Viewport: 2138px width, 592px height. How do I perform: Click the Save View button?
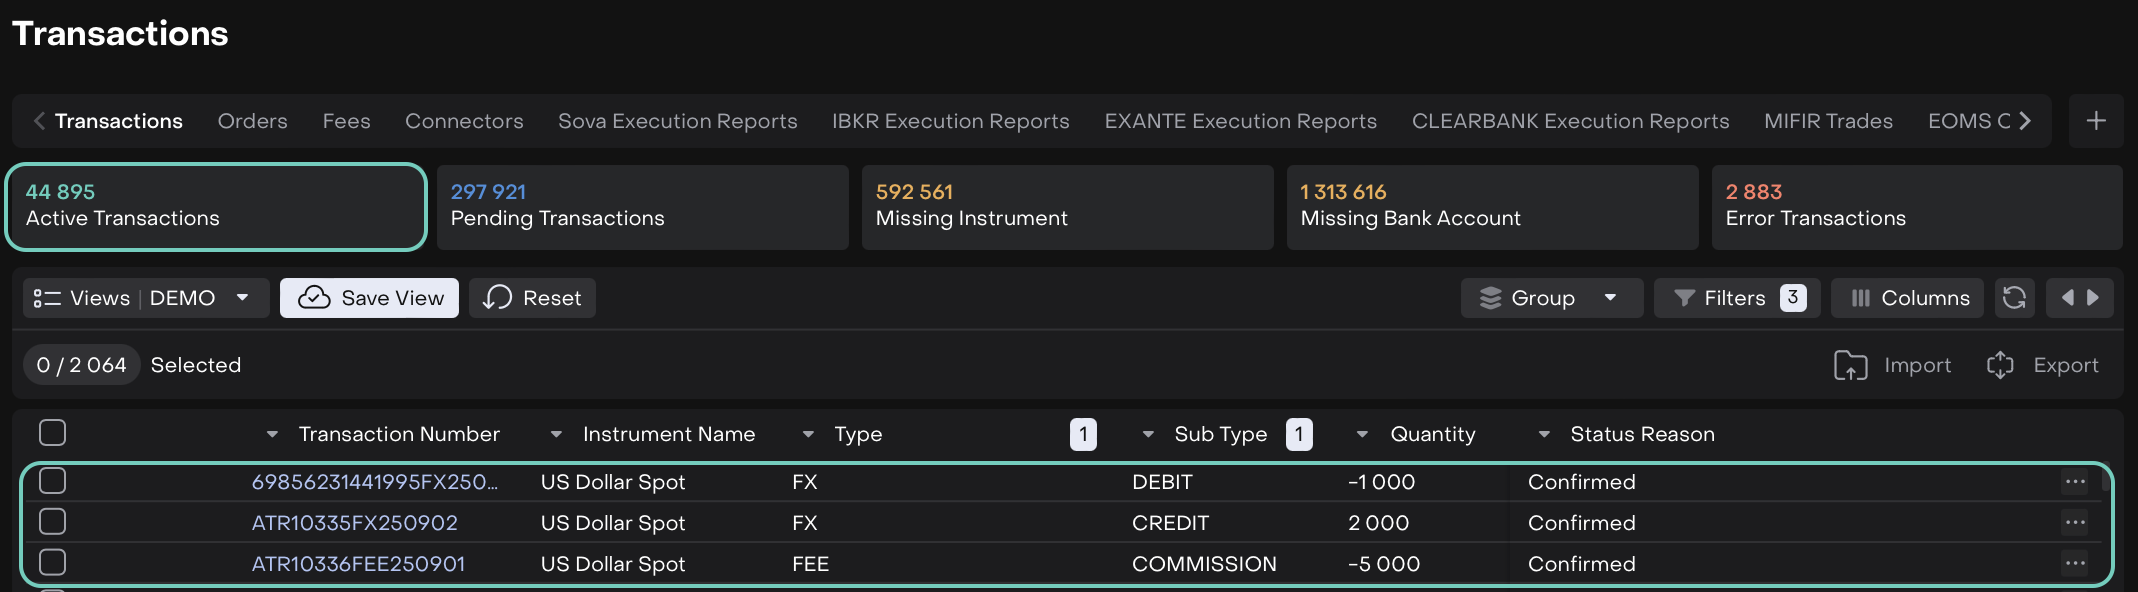[369, 298]
